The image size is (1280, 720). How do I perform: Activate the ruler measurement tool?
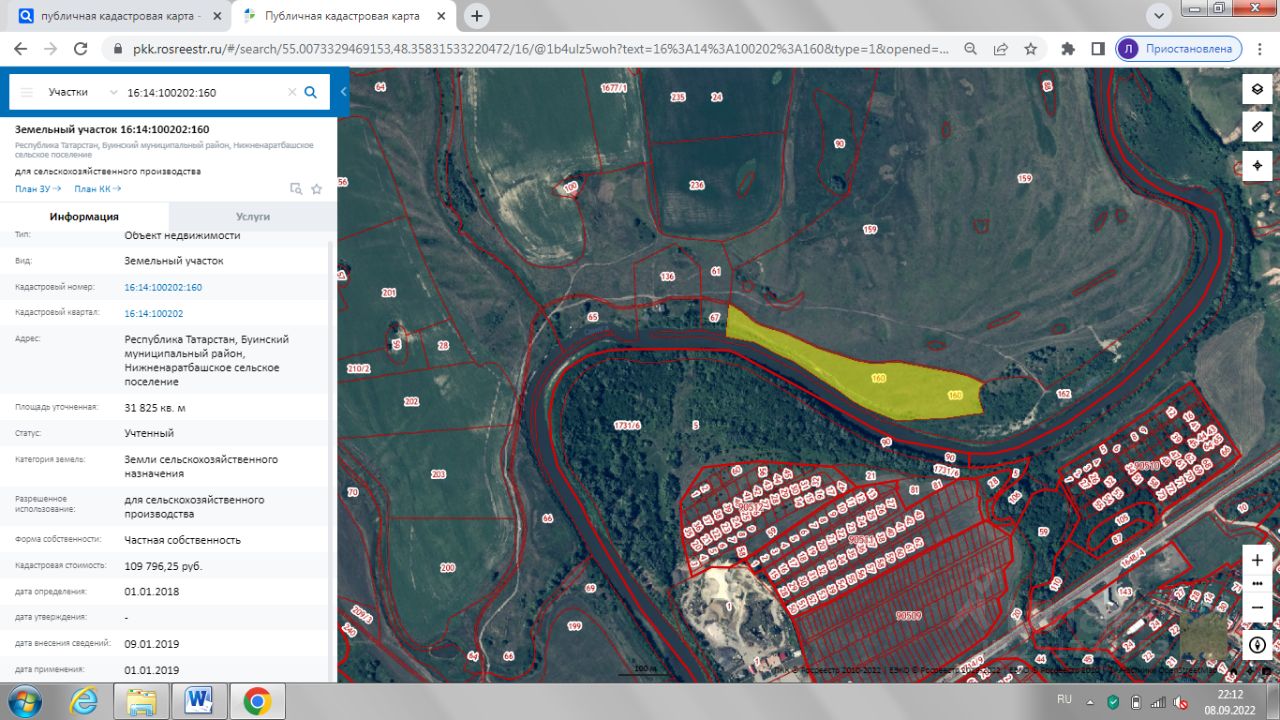pos(1257,127)
